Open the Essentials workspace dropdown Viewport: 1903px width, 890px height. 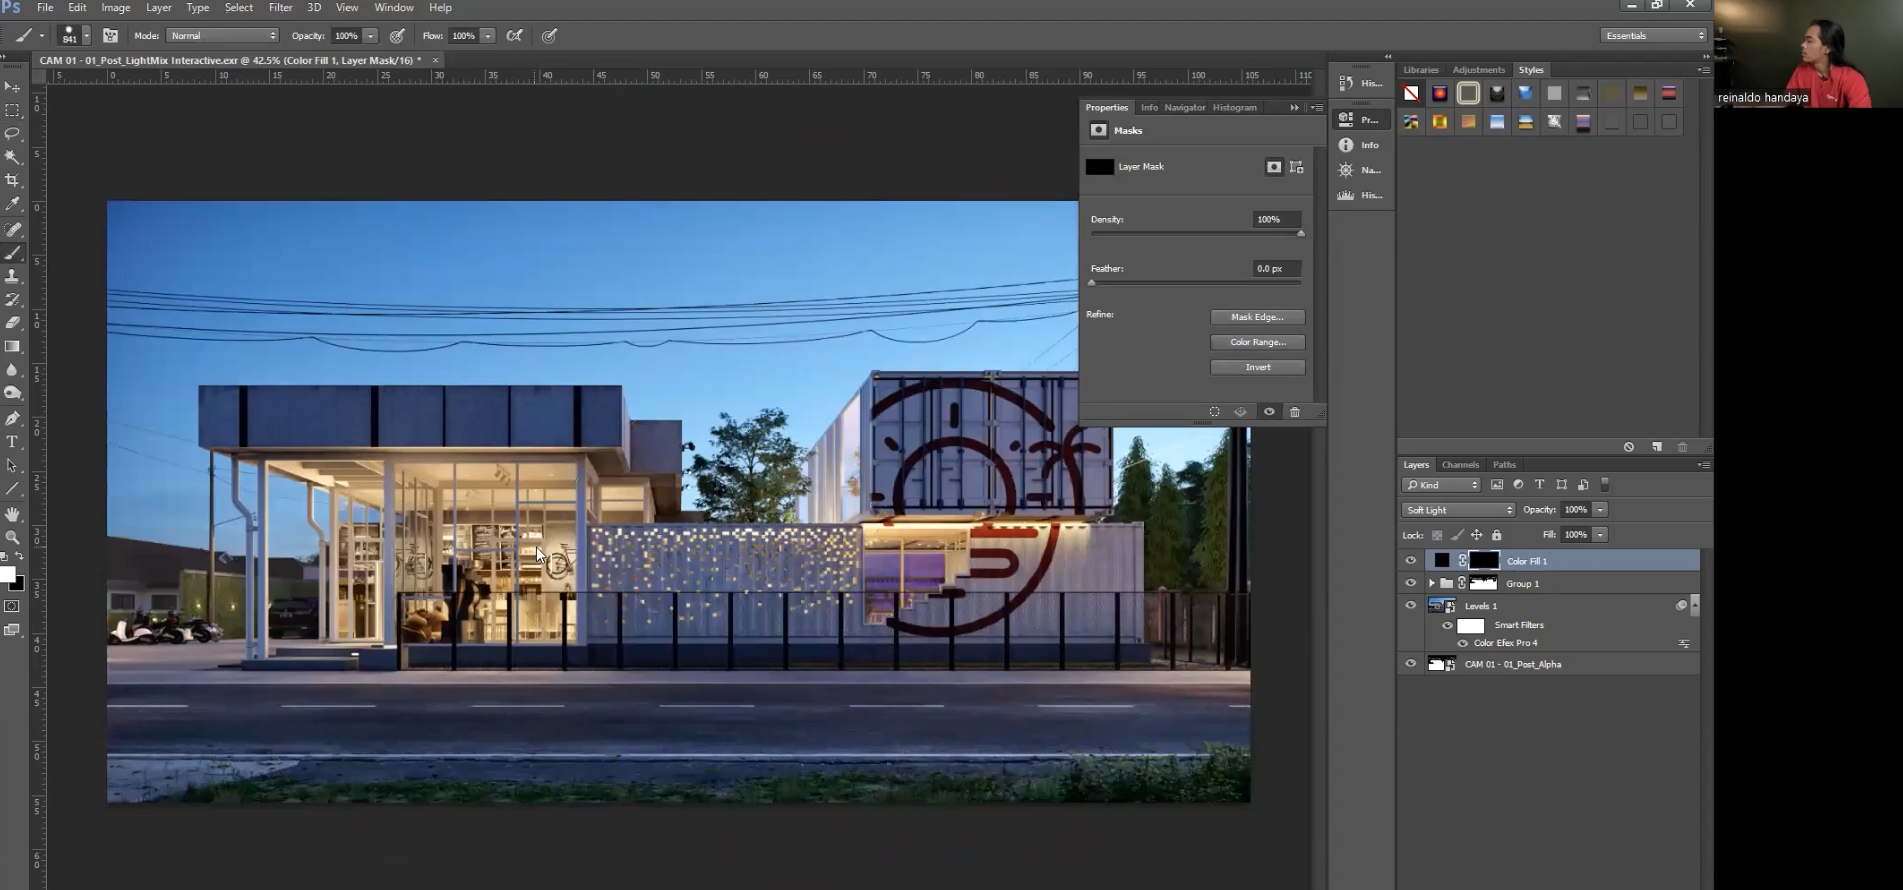click(x=1654, y=35)
